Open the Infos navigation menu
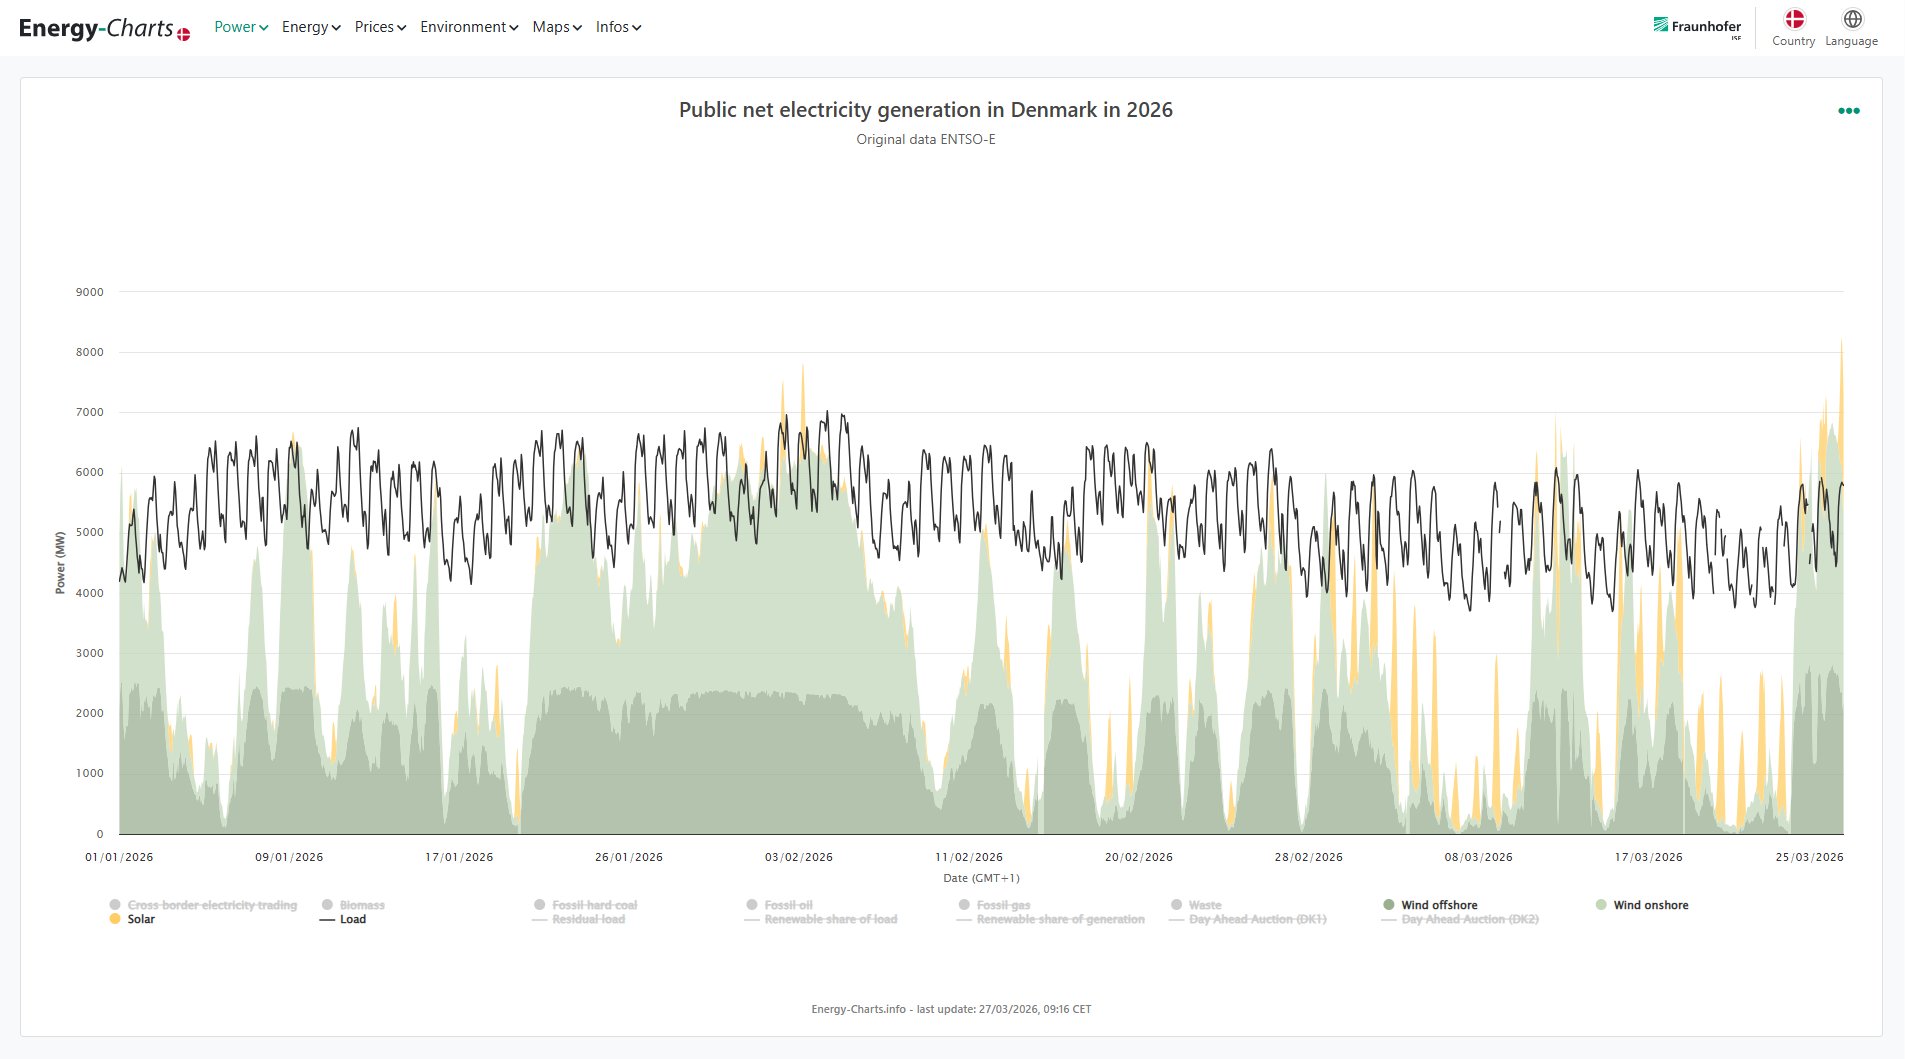 [618, 27]
